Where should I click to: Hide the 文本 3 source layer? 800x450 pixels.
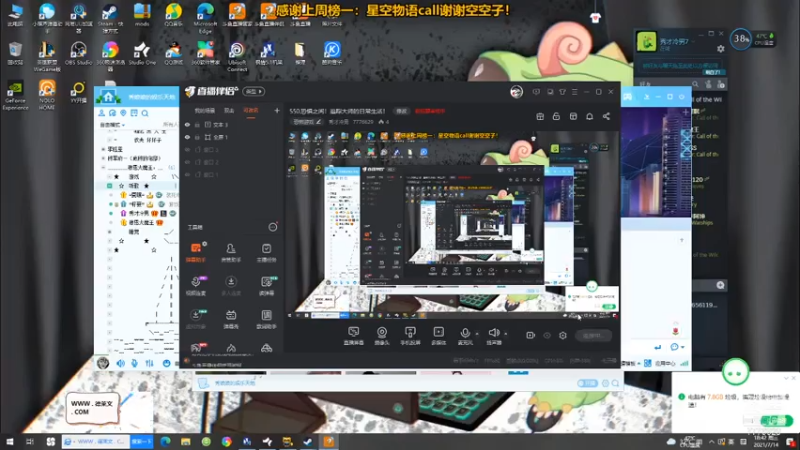point(187,124)
